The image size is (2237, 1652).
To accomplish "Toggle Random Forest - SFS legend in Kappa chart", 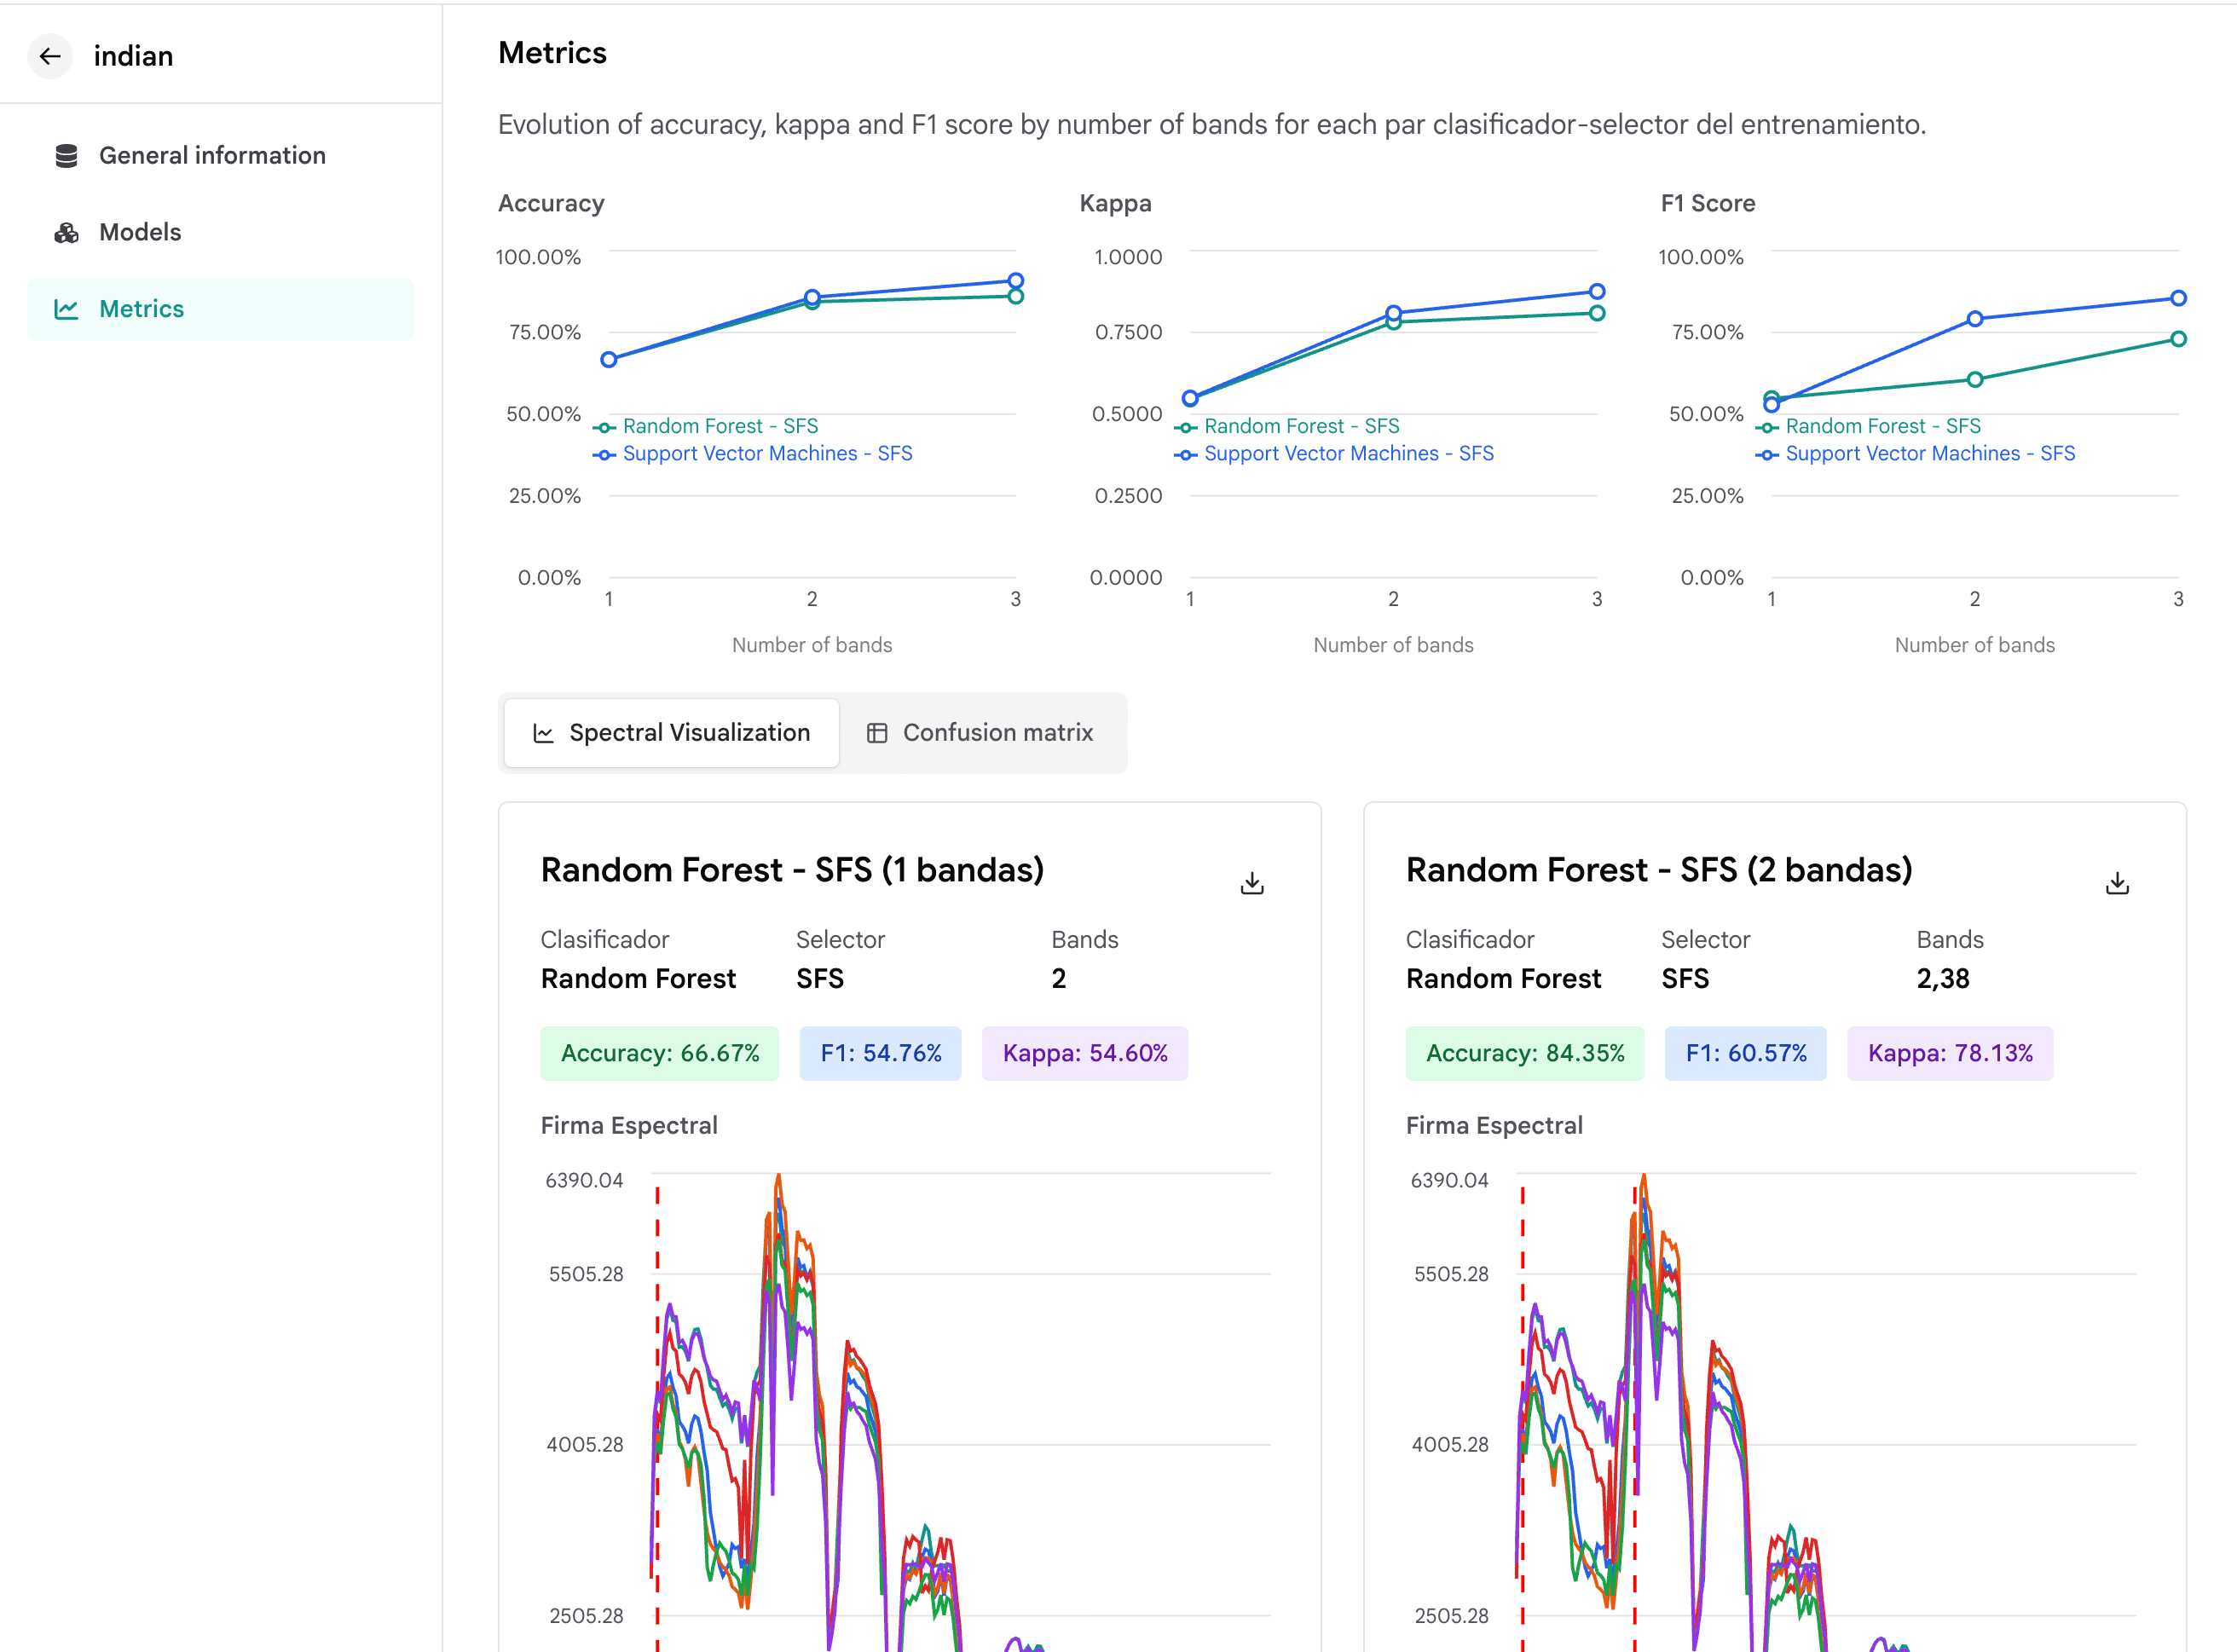I will point(1287,426).
